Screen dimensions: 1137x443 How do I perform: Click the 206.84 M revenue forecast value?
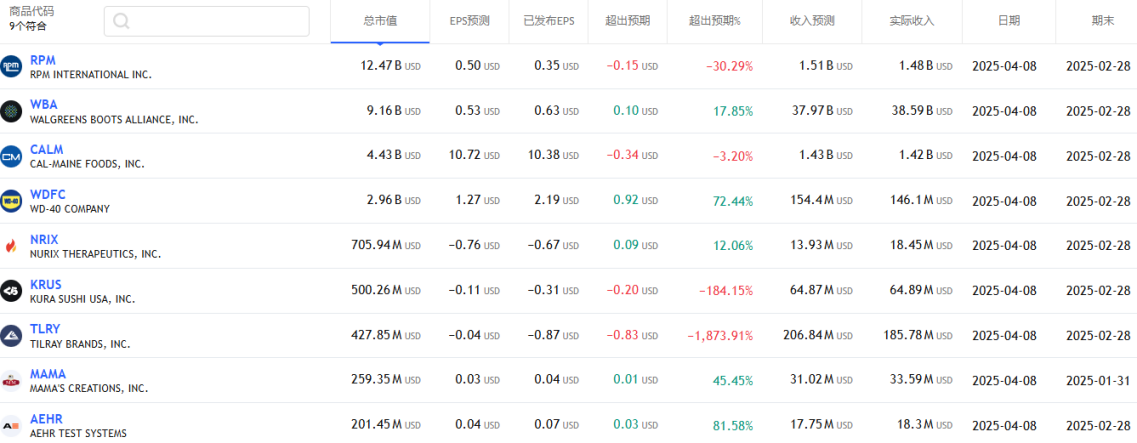(819, 336)
